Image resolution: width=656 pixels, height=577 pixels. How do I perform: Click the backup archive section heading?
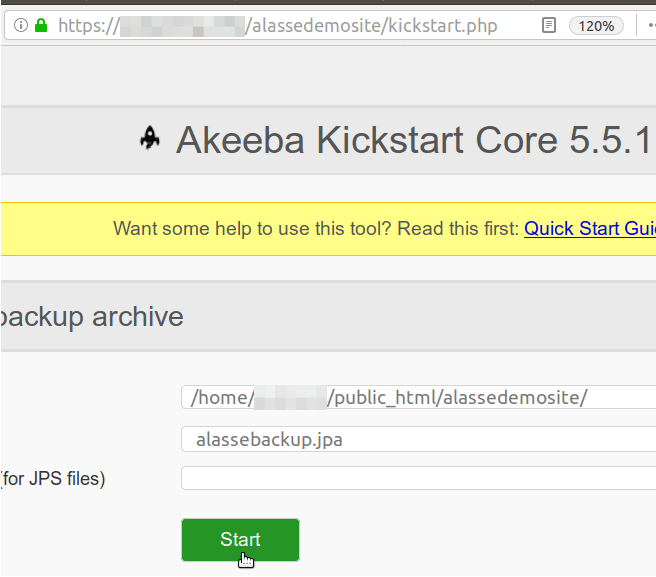(x=92, y=317)
